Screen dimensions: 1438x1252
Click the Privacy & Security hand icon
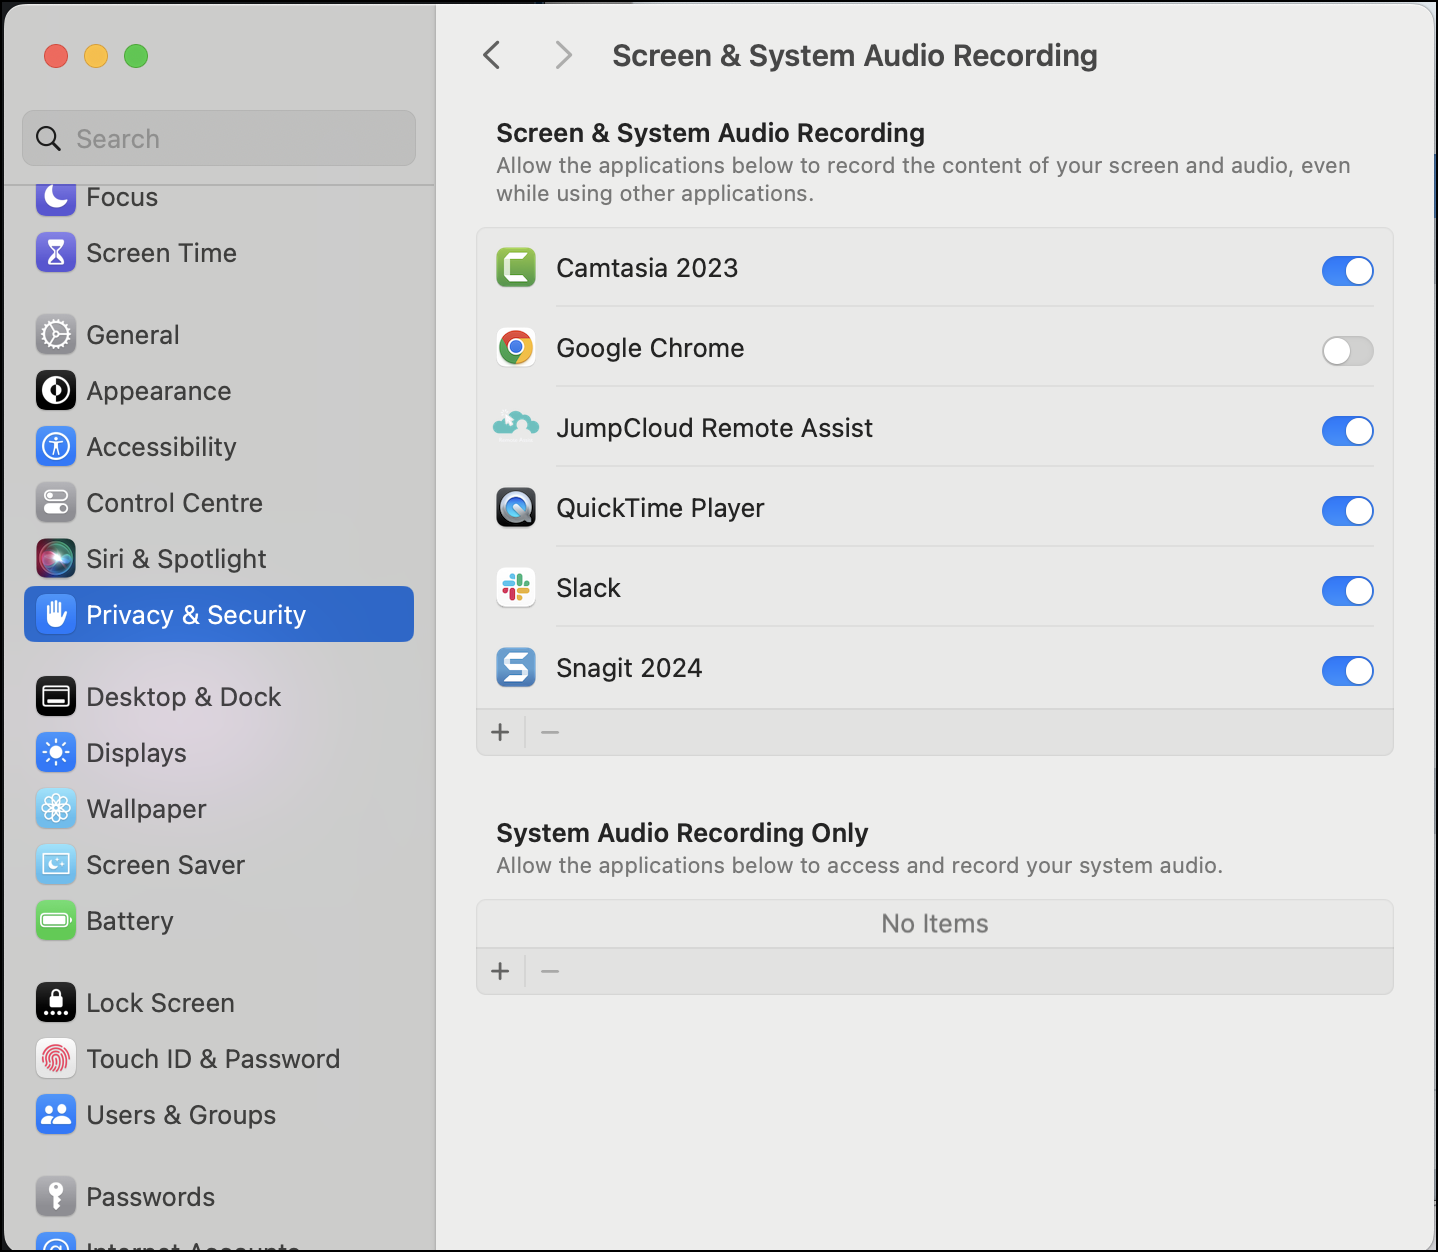point(55,614)
